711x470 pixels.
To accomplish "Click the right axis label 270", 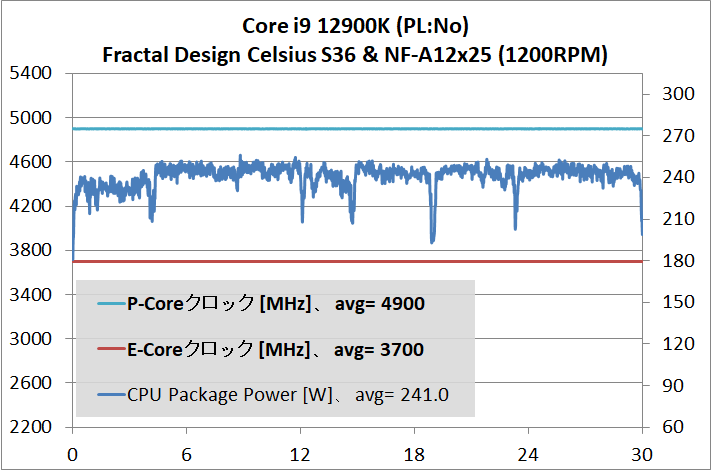I will tap(678, 136).
